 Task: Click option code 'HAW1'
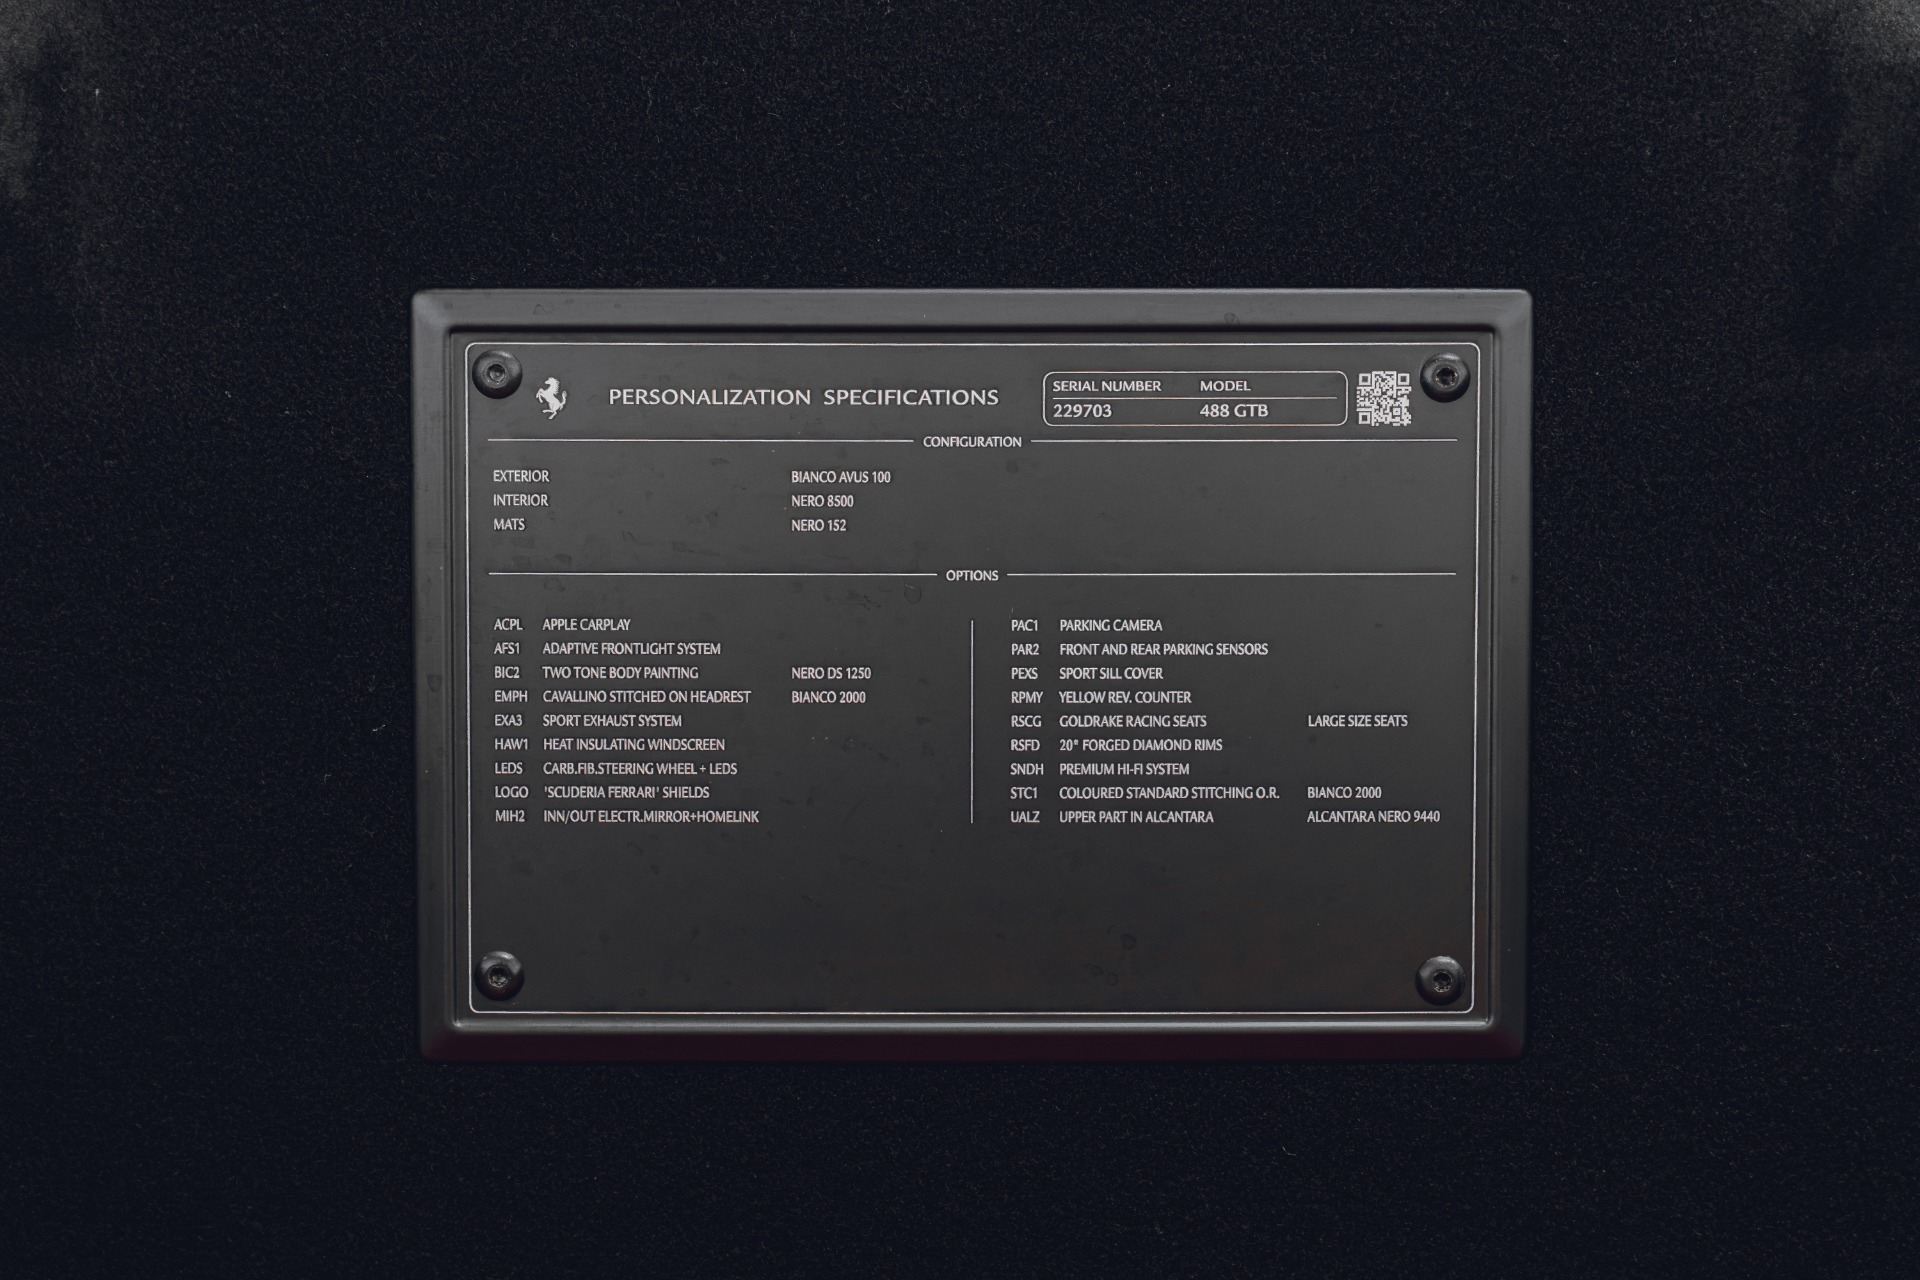coord(511,744)
